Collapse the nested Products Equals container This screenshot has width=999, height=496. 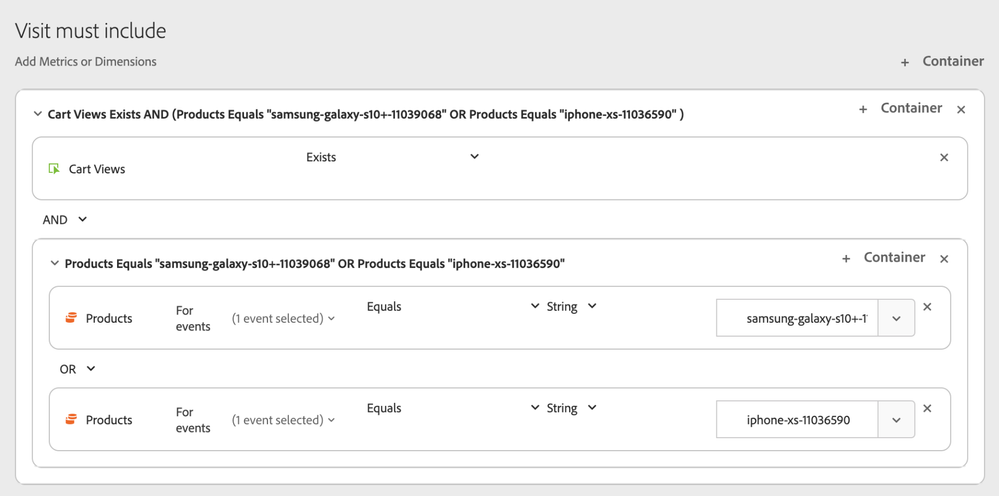(x=54, y=263)
